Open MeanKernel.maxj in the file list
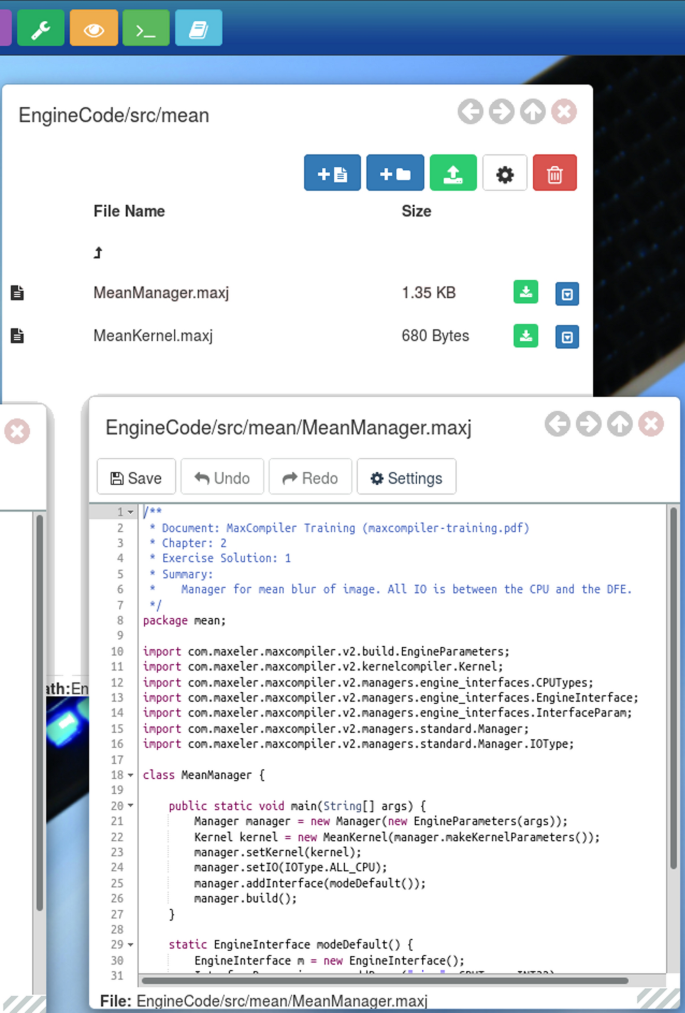 point(153,335)
